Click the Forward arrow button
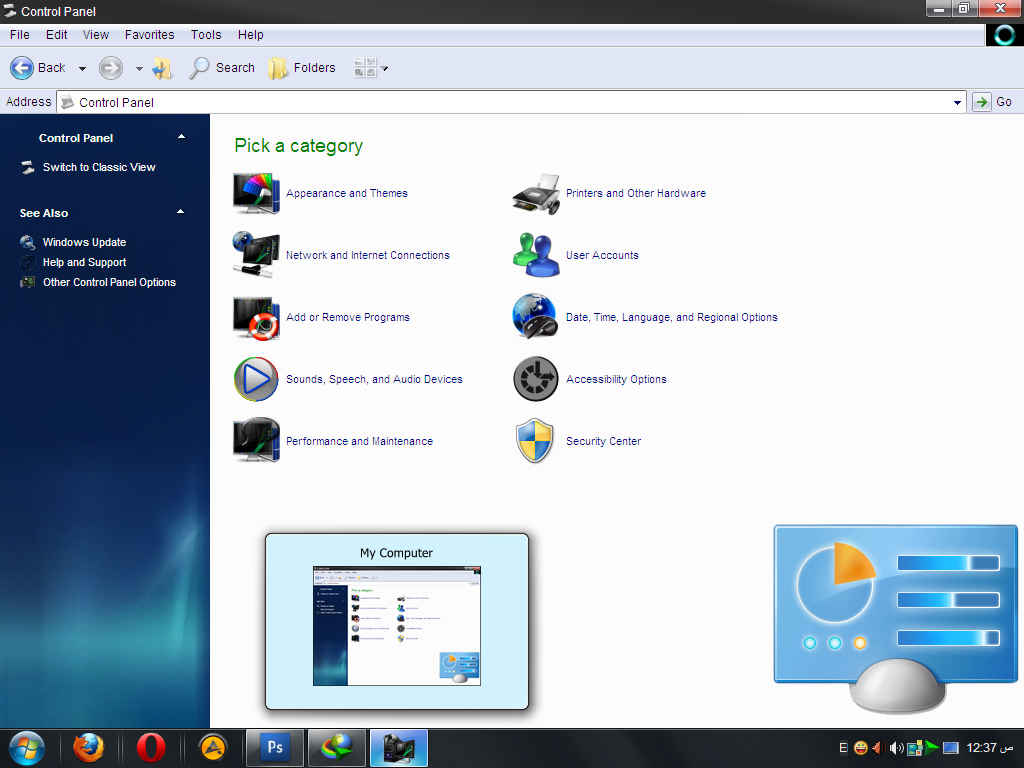This screenshot has width=1024, height=768. [110, 67]
